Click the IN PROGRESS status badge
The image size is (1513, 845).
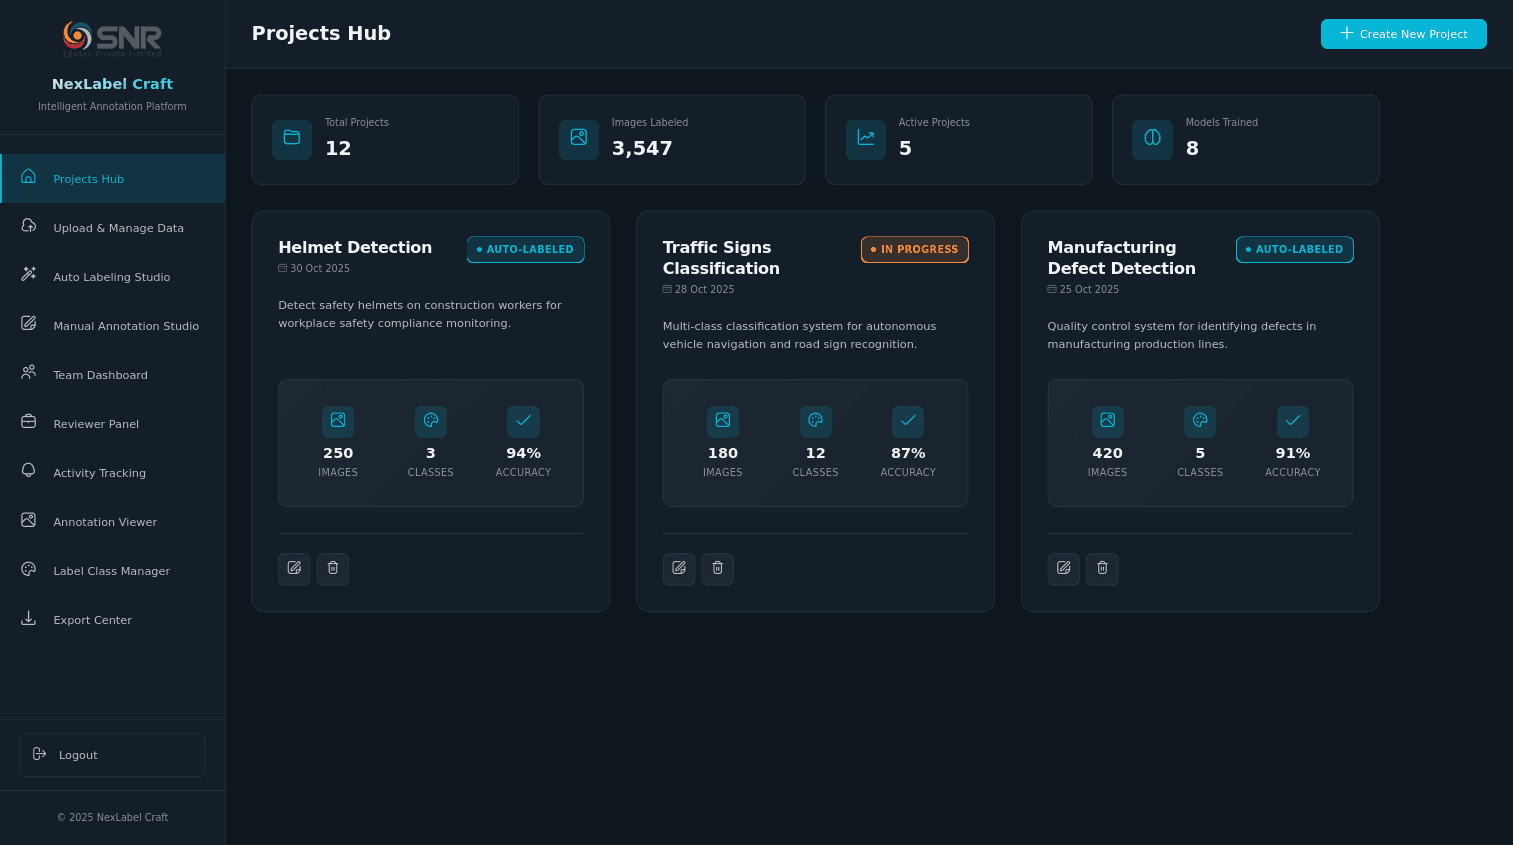[x=914, y=249]
